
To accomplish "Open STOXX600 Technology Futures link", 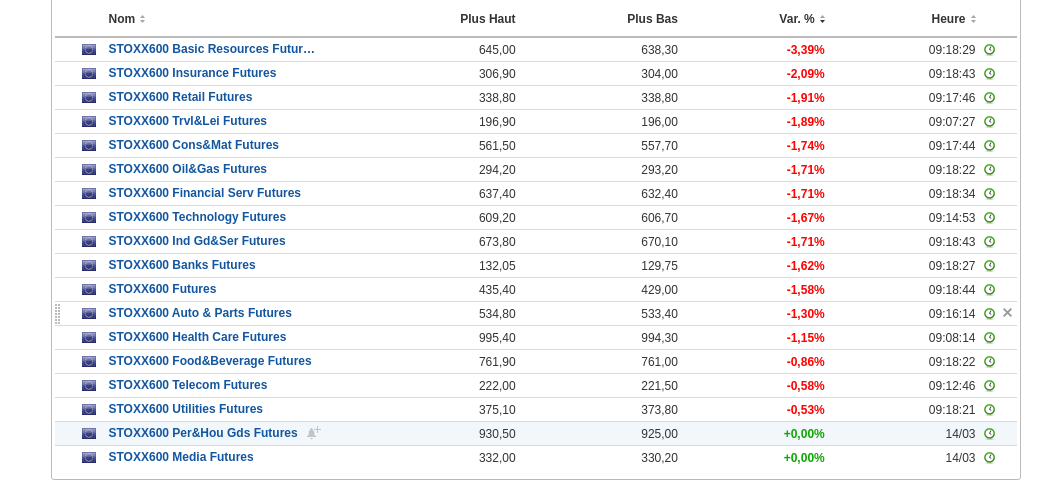I will 197,217.
